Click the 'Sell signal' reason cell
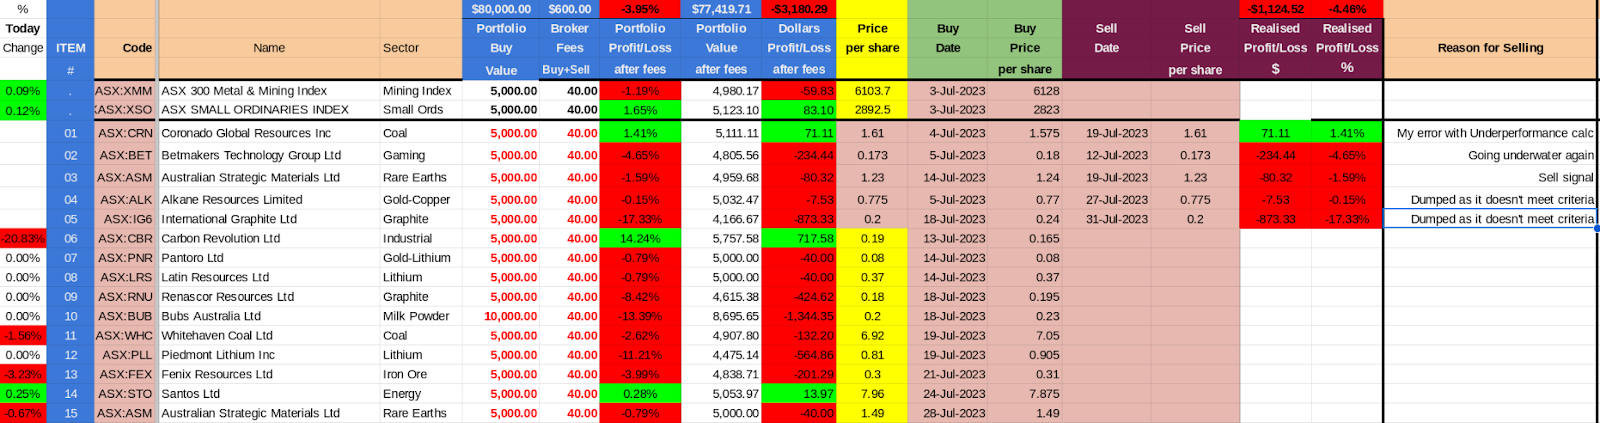Image resolution: width=1600 pixels, height=423 pixels. pyautogui.click(x=1491, y=177)
